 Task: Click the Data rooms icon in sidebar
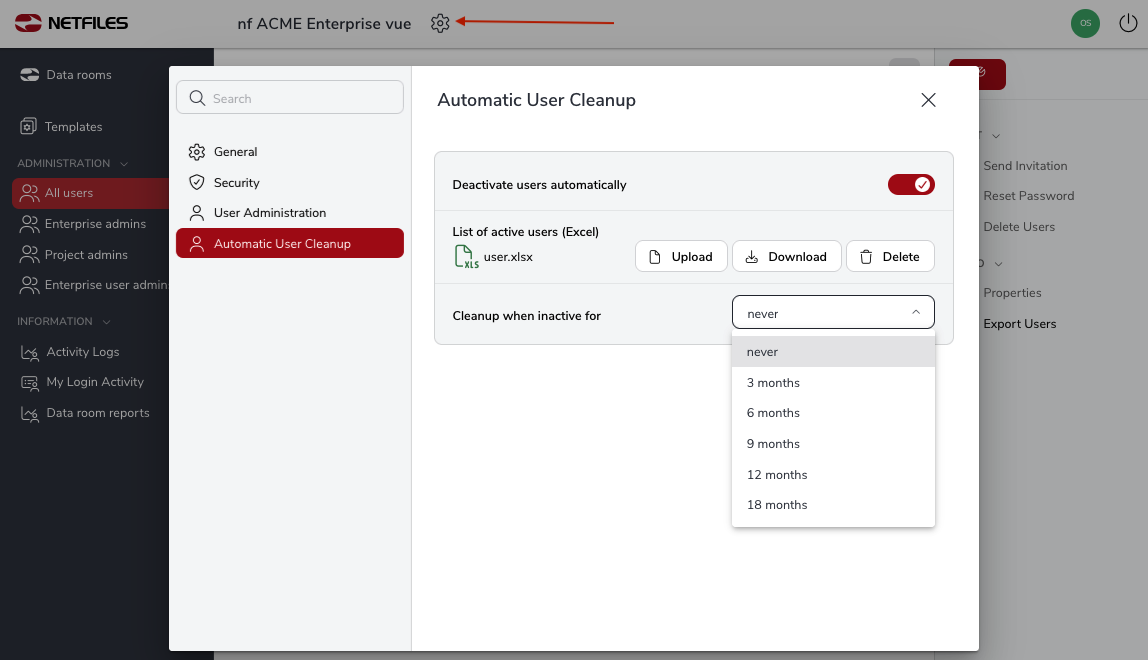(29, 75)
